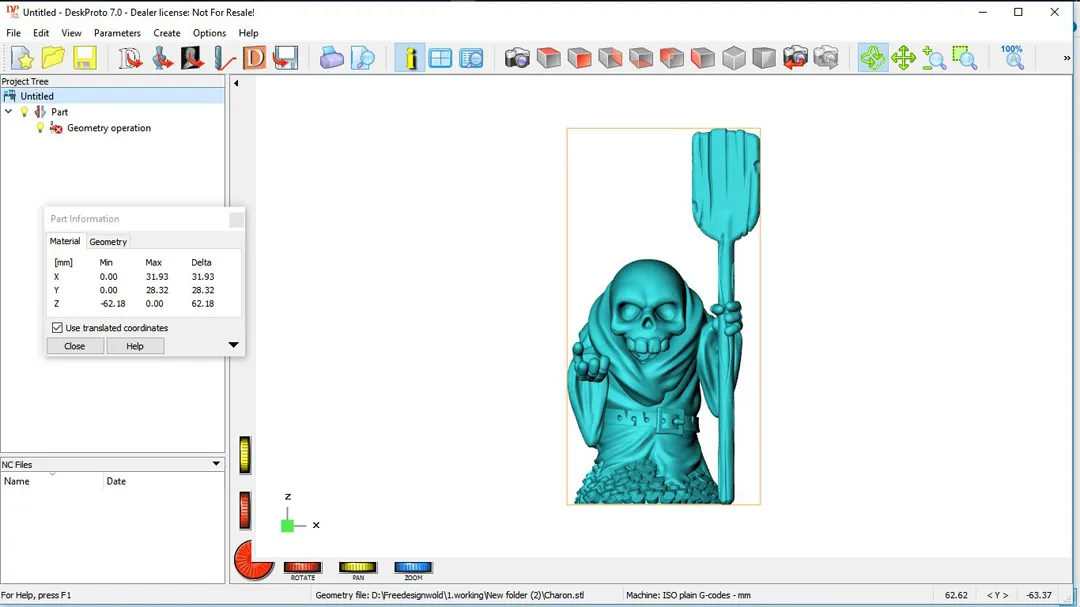1080x607 pixels.
Task: Click the red ROTATE thumbwheel
Action: [x=302, y=567]
